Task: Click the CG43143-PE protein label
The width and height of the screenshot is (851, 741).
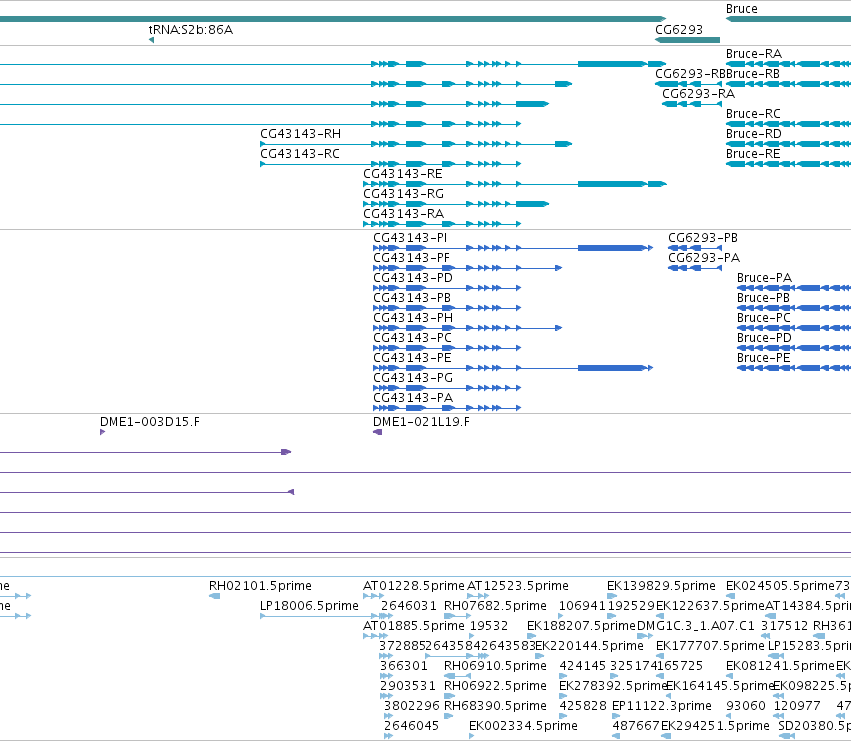Action: [x=412, y=359]
